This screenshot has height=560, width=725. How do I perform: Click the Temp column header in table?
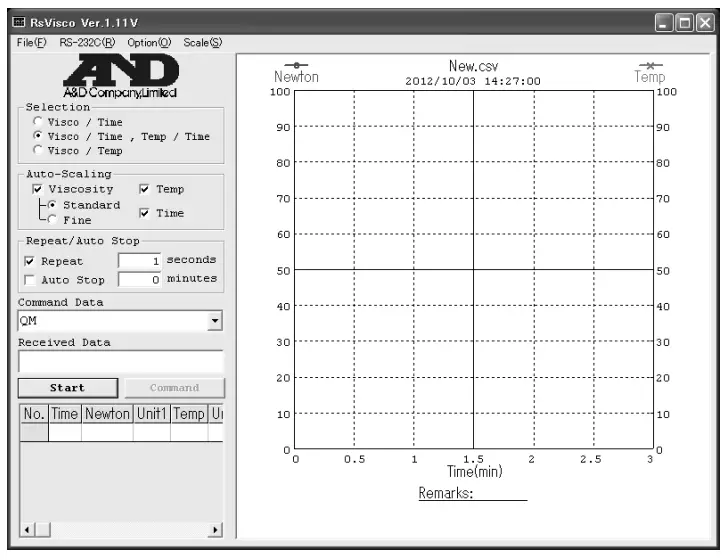(x=189, y=413)
